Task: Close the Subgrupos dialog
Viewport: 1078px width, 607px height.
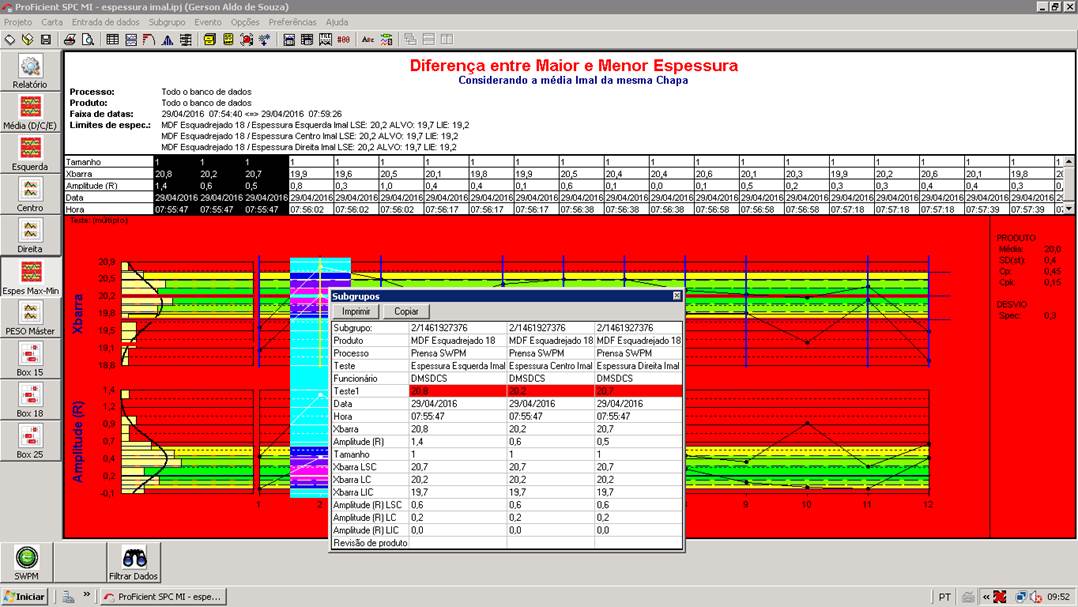Action: coord(676,296)
